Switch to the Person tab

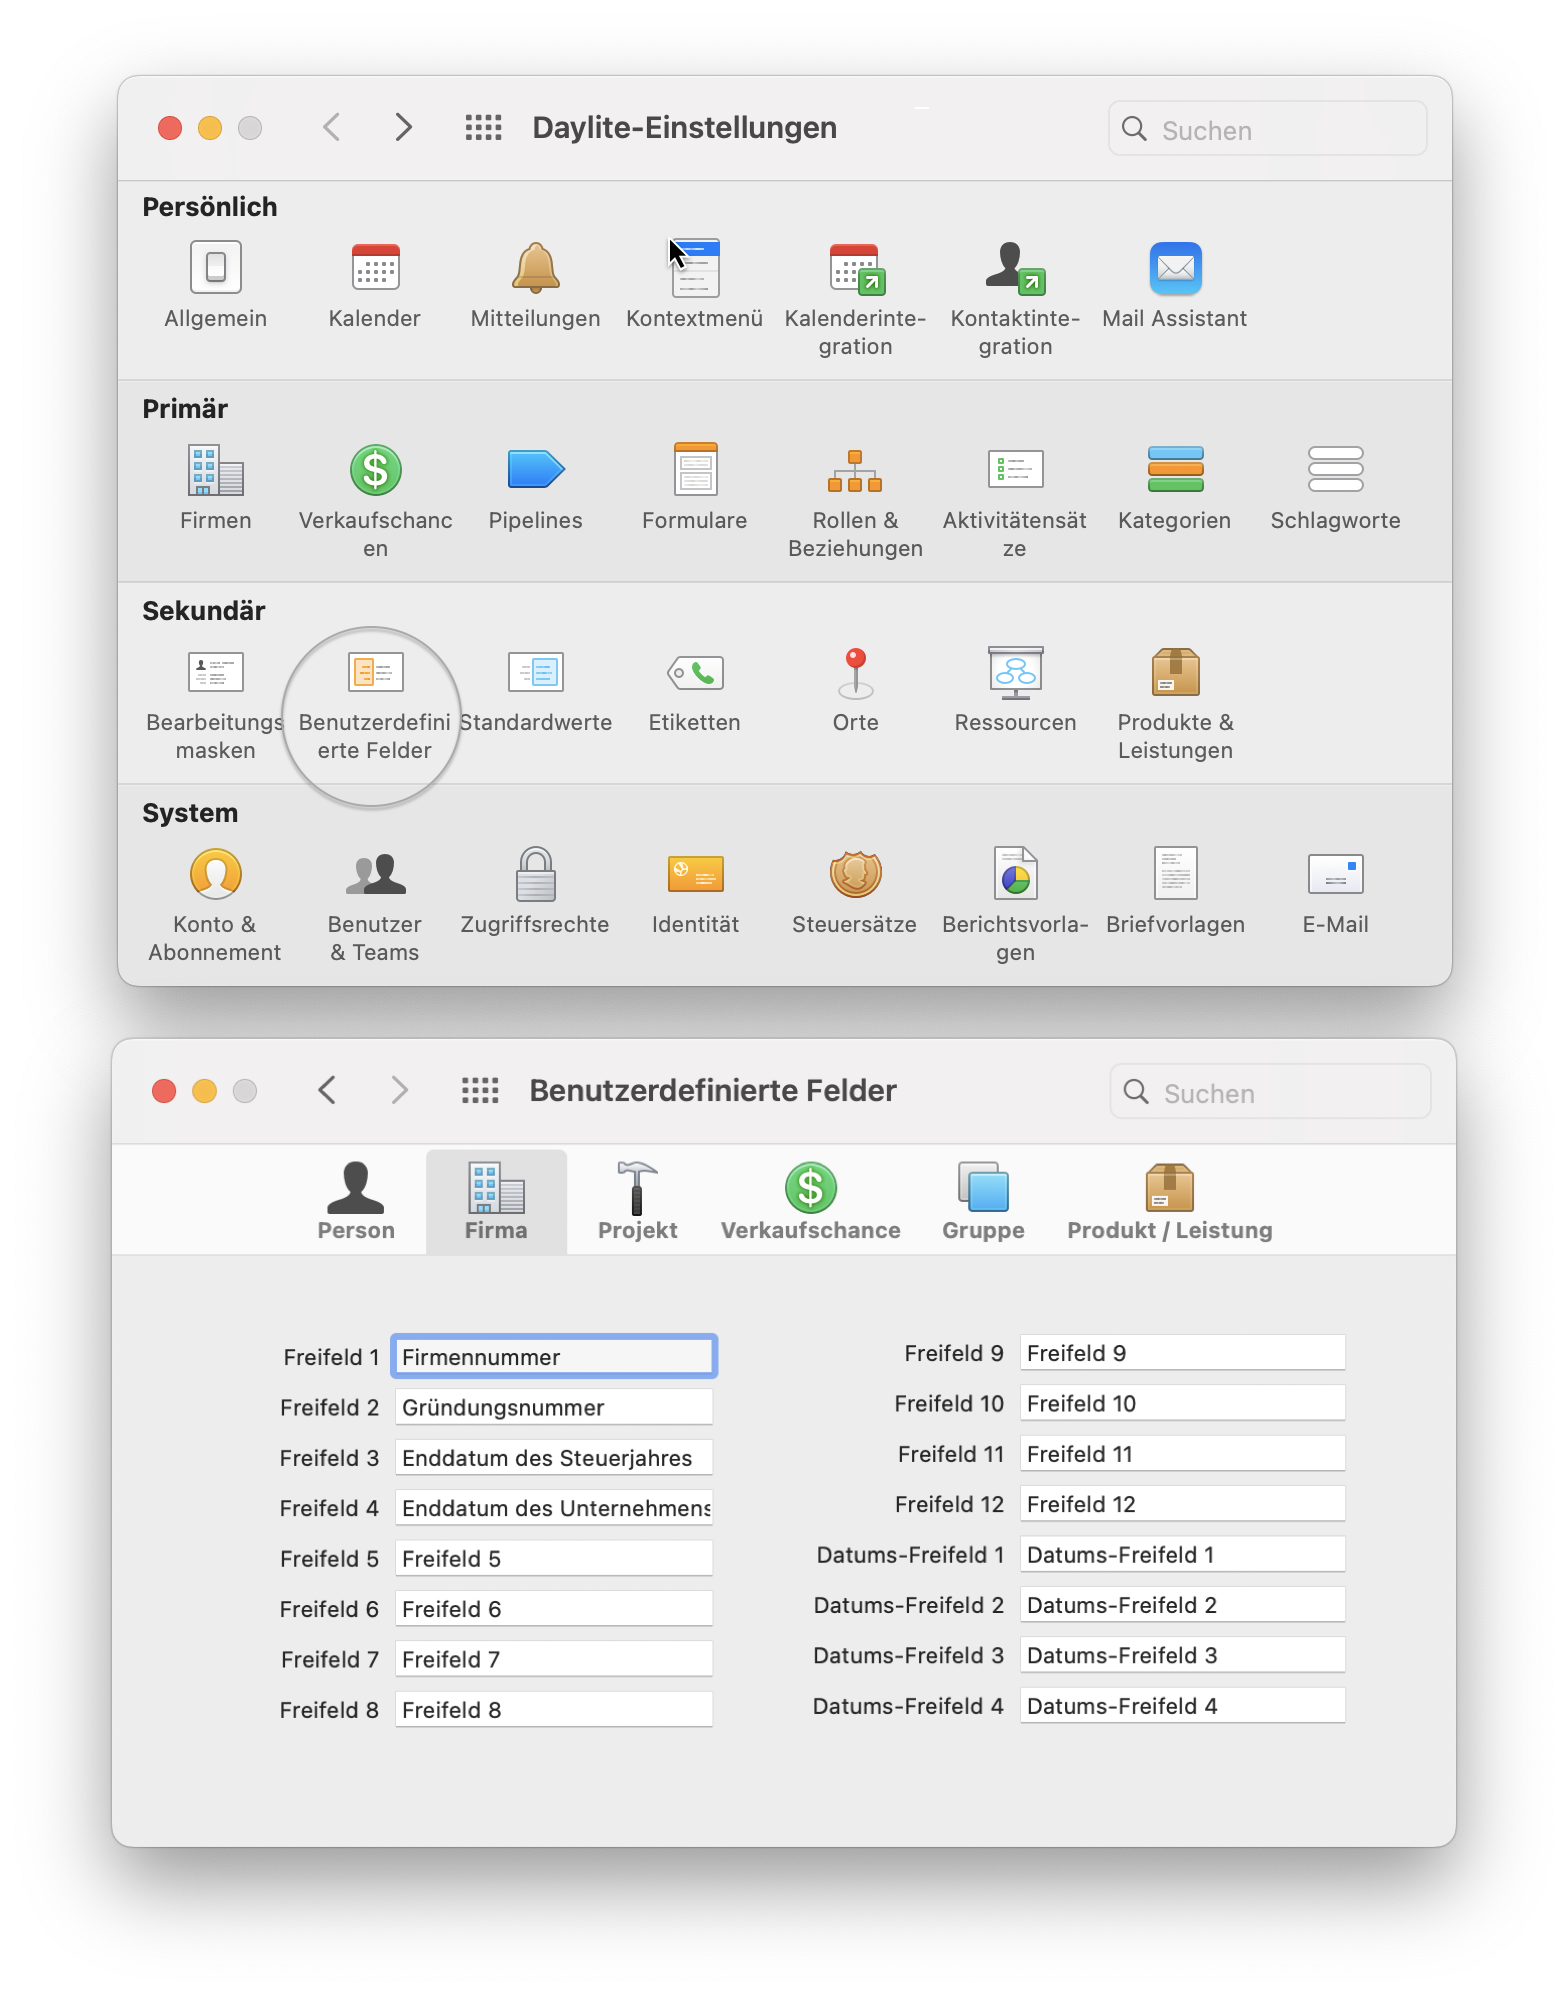pyautogui.click(x=356, y=1201)
